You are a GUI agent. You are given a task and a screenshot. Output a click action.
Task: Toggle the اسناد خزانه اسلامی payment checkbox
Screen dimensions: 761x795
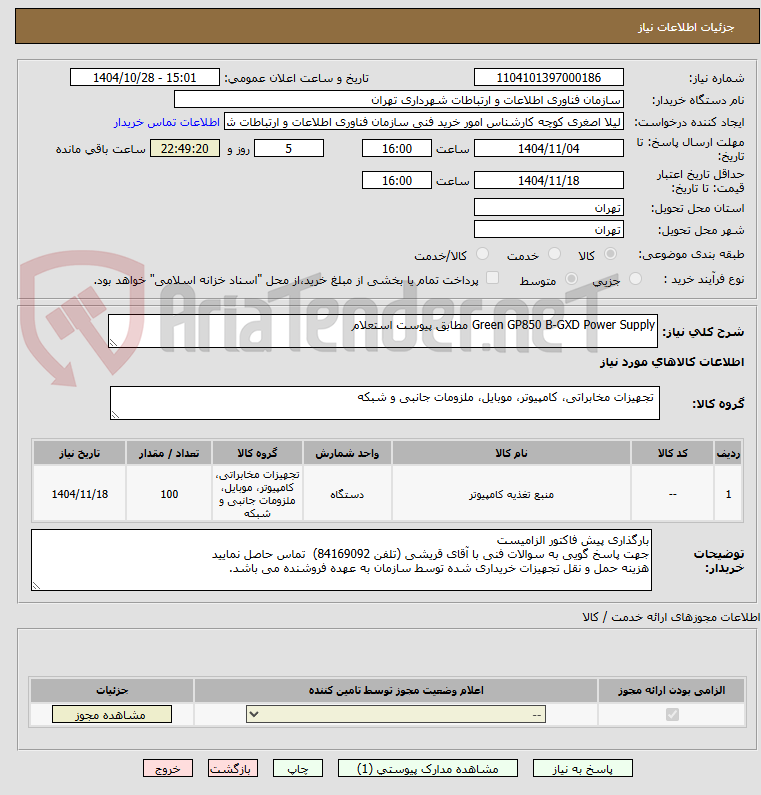click(x=492, y=278)
